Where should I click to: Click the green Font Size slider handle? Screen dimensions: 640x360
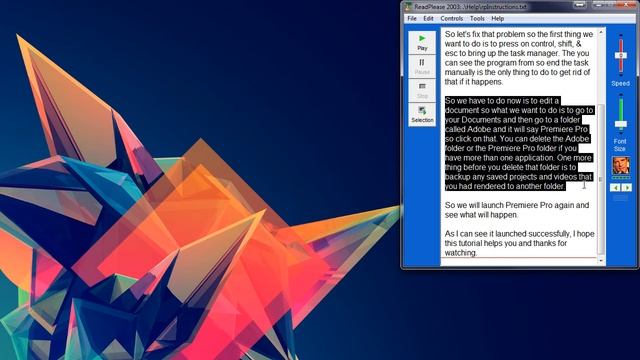pyautogui.click(x=621, y=124)
